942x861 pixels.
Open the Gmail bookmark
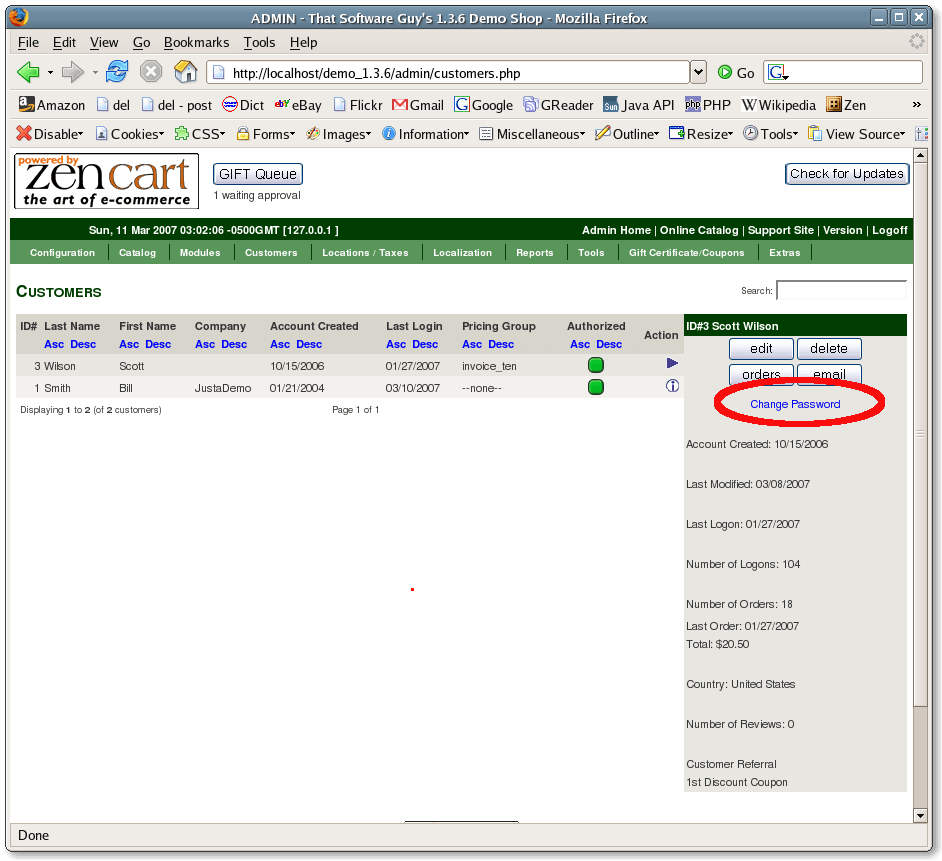tap(418, 105)
